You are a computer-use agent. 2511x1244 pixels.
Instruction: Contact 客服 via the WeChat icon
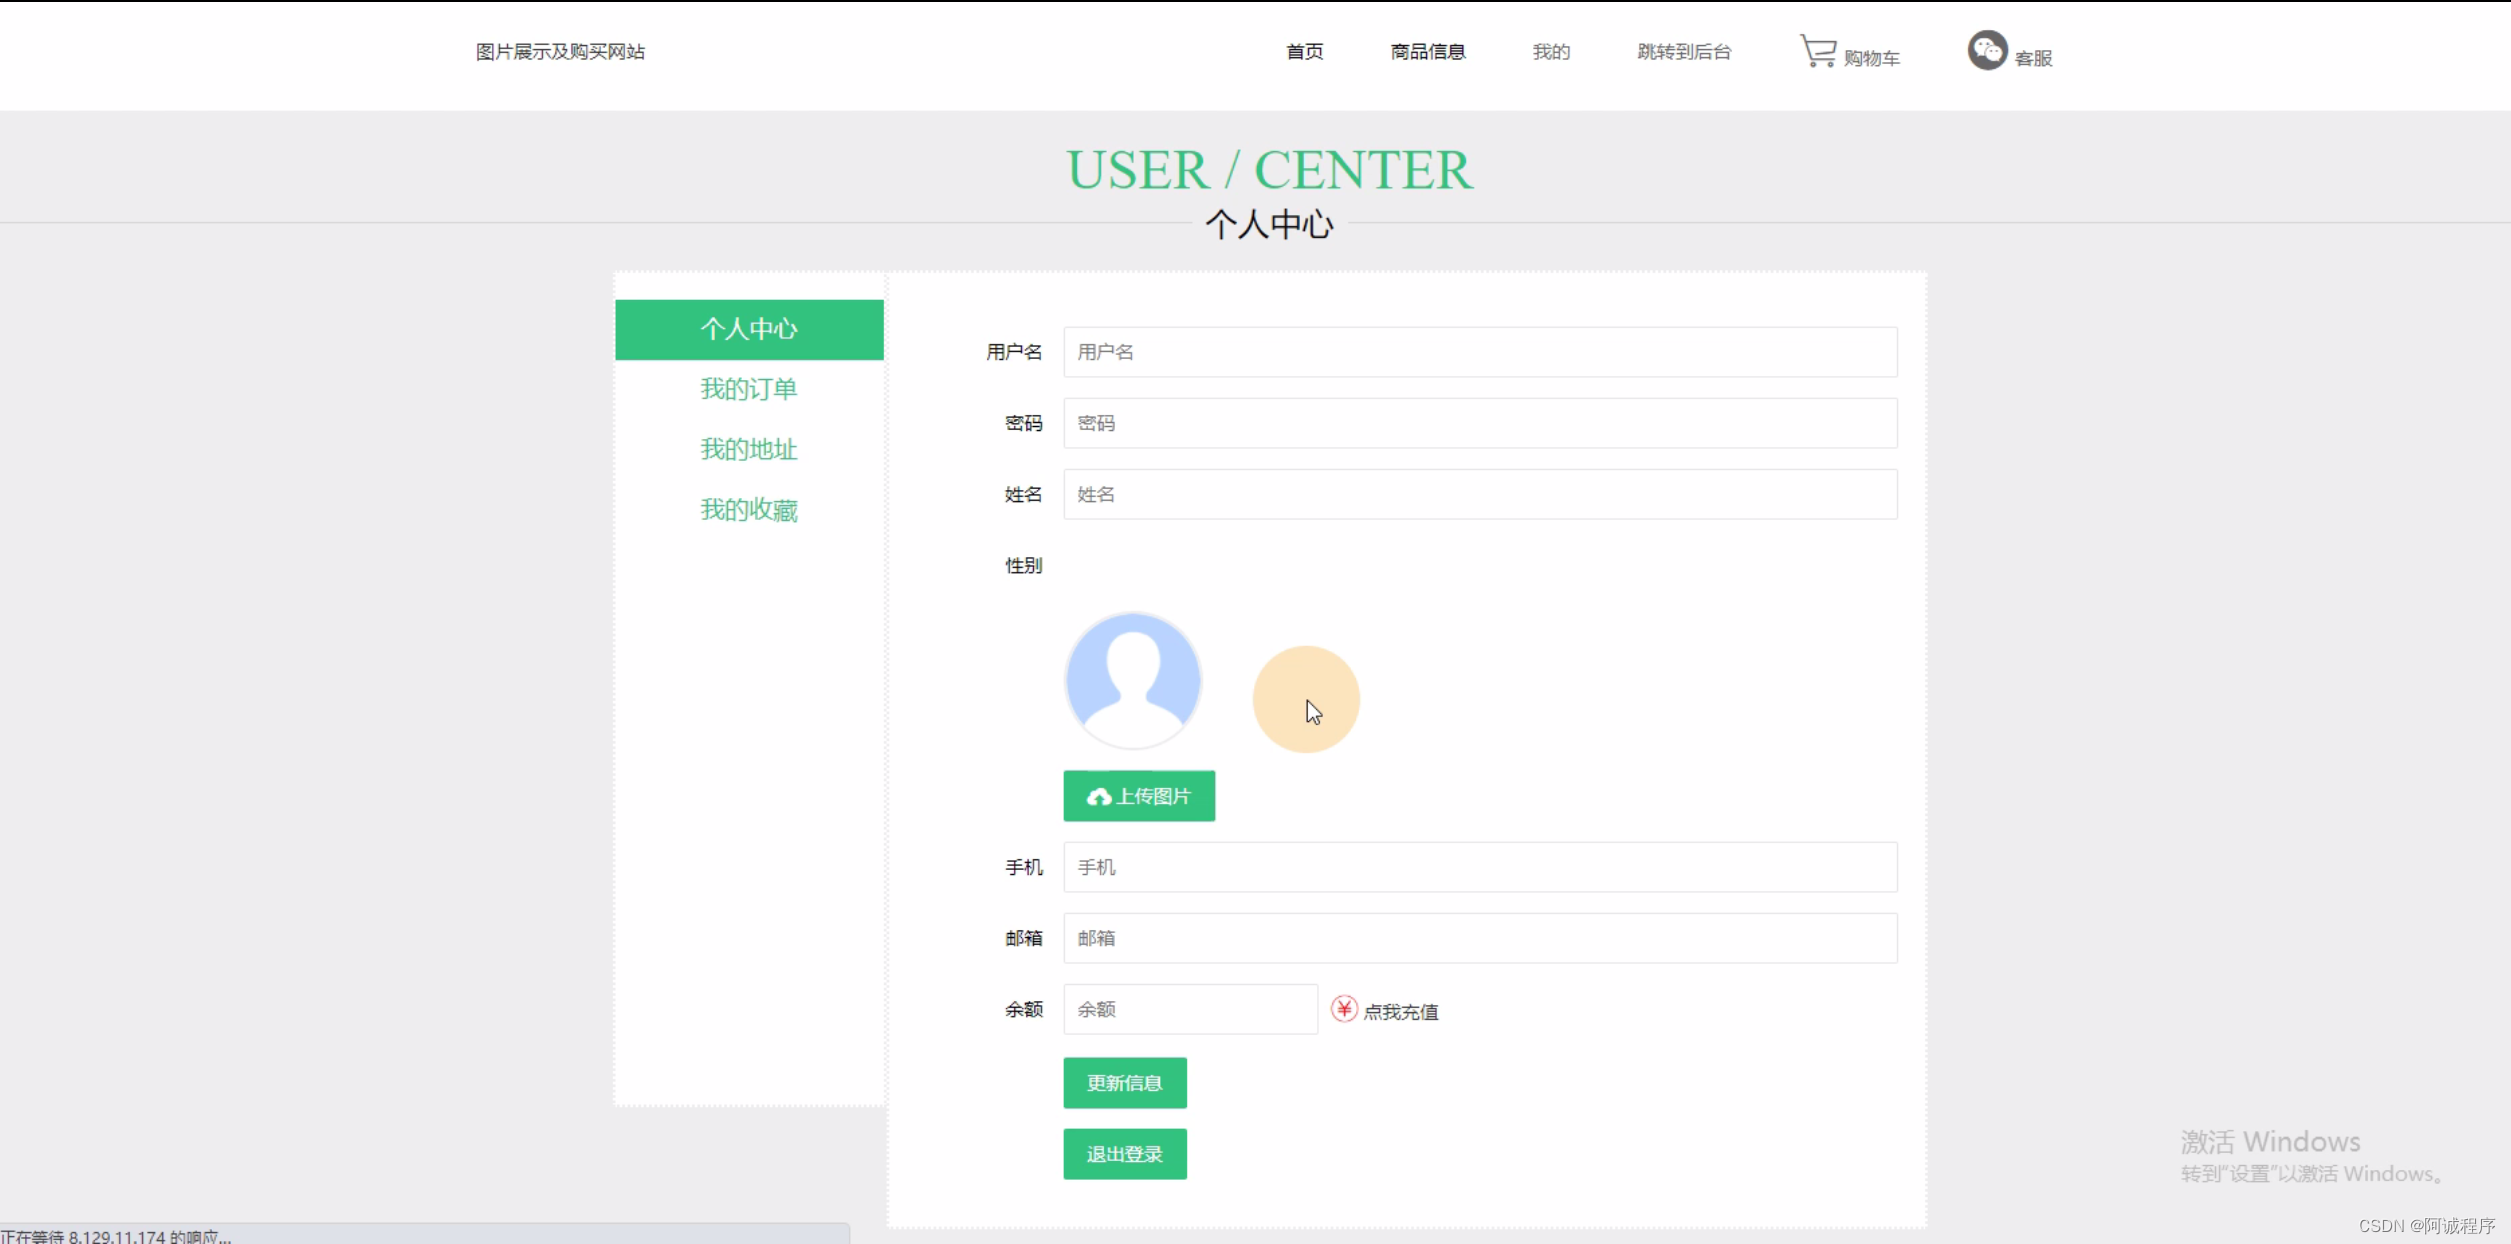1988,50
